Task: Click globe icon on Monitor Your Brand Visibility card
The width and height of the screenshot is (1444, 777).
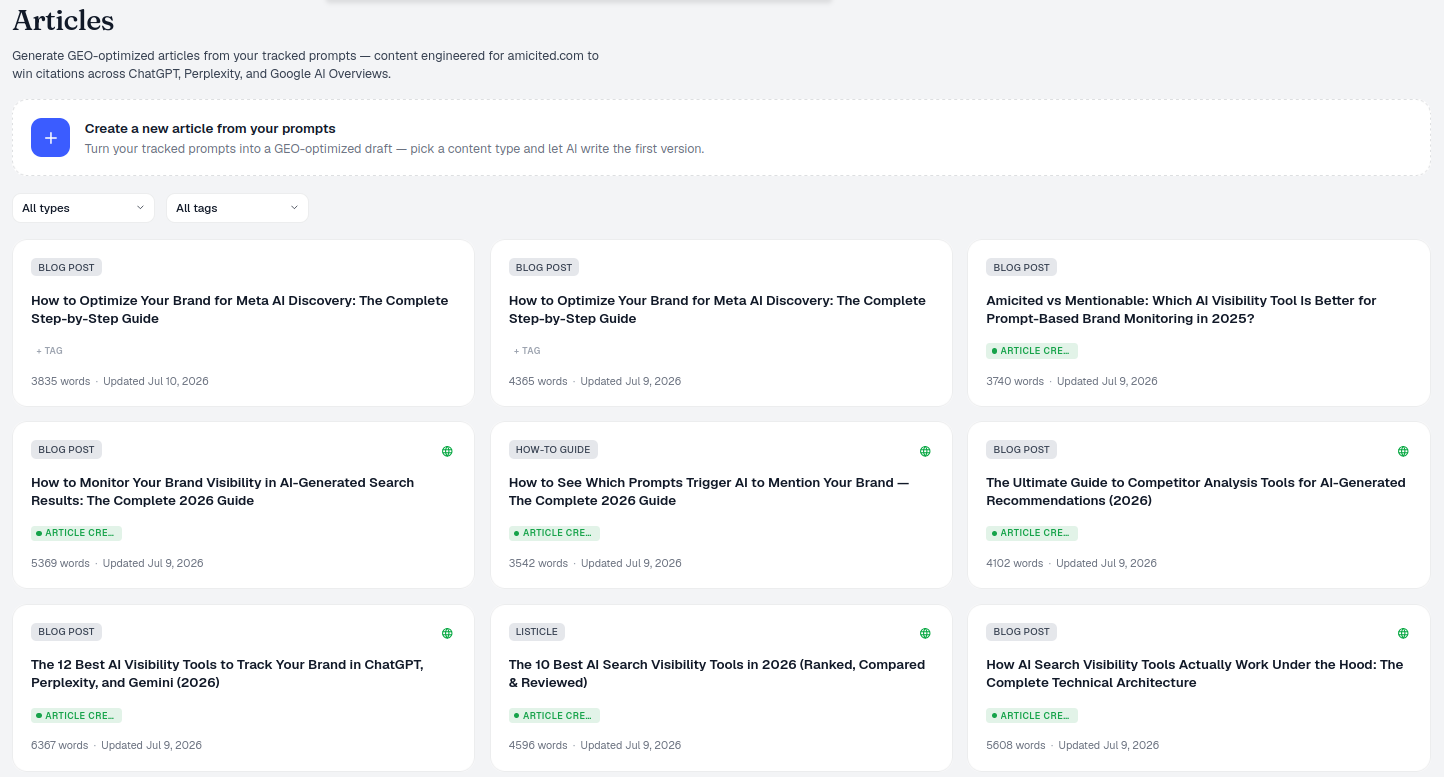Action: click(x=447, y=451)
